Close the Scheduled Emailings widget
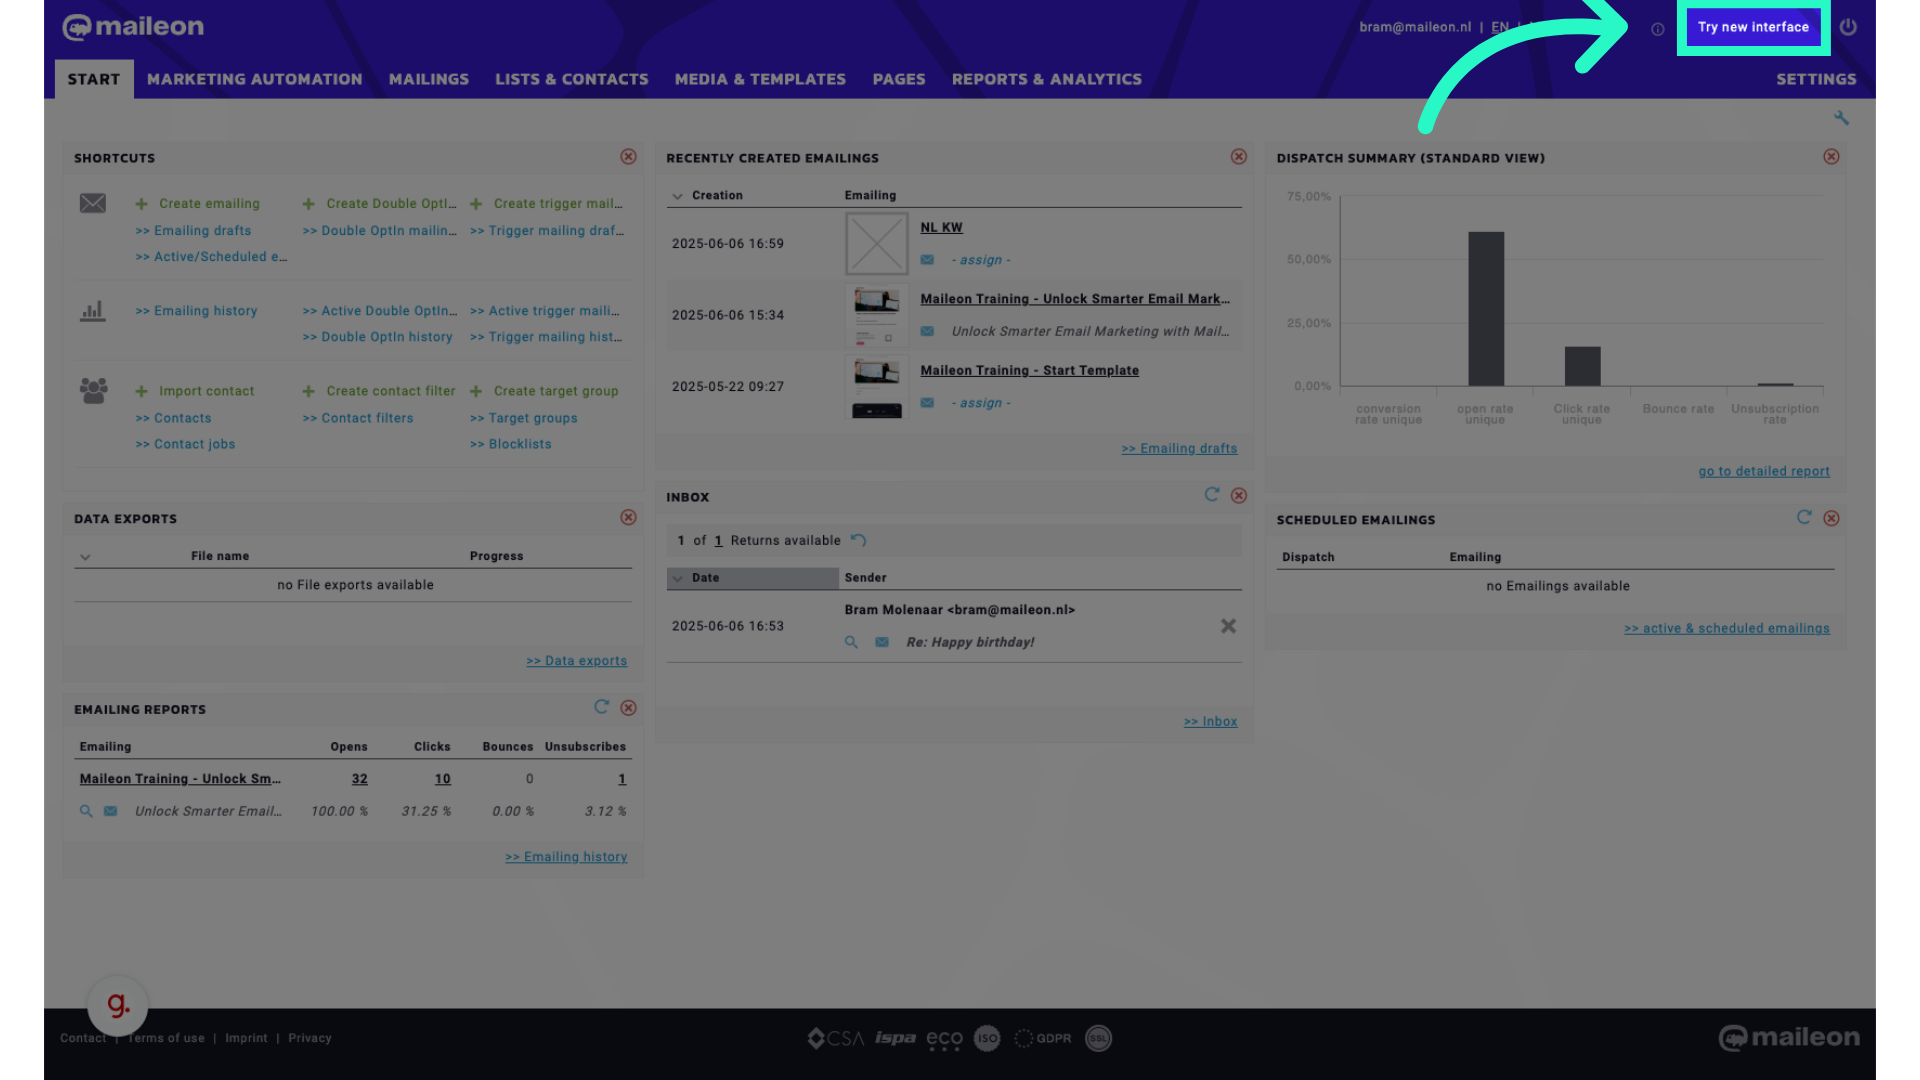 pos(1831,519)
